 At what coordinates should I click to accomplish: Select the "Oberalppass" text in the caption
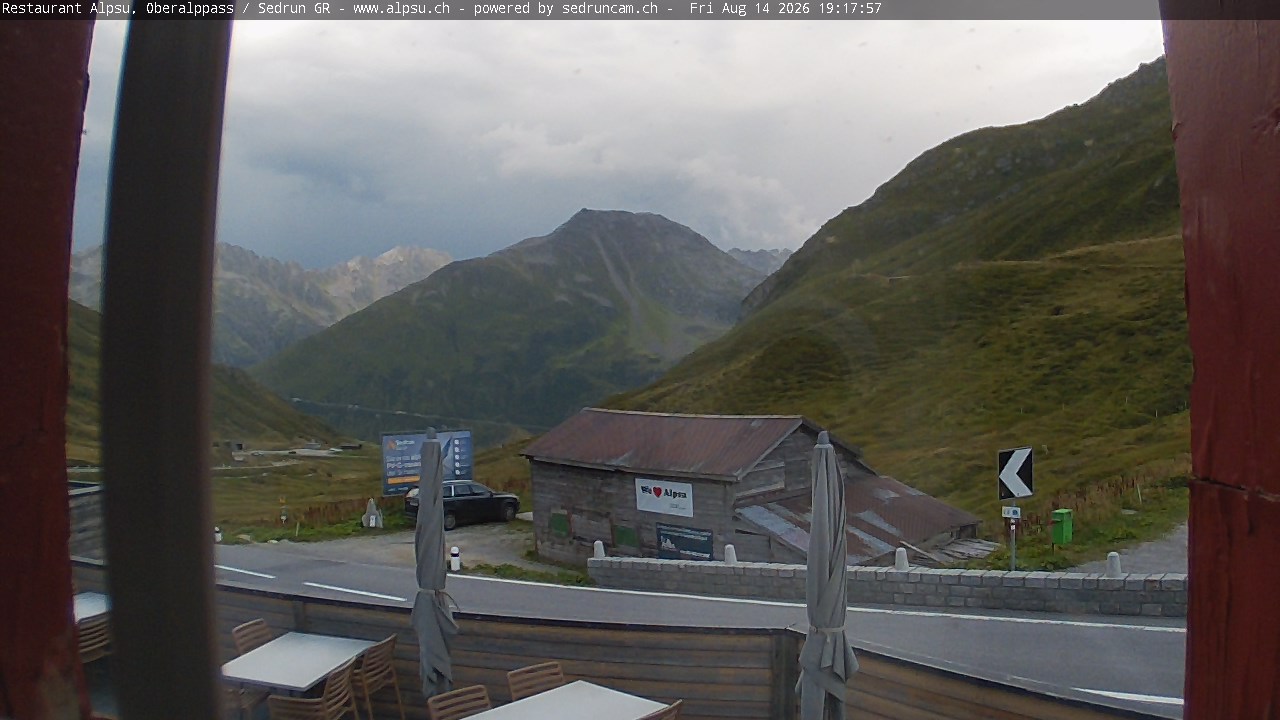(190, 9)
